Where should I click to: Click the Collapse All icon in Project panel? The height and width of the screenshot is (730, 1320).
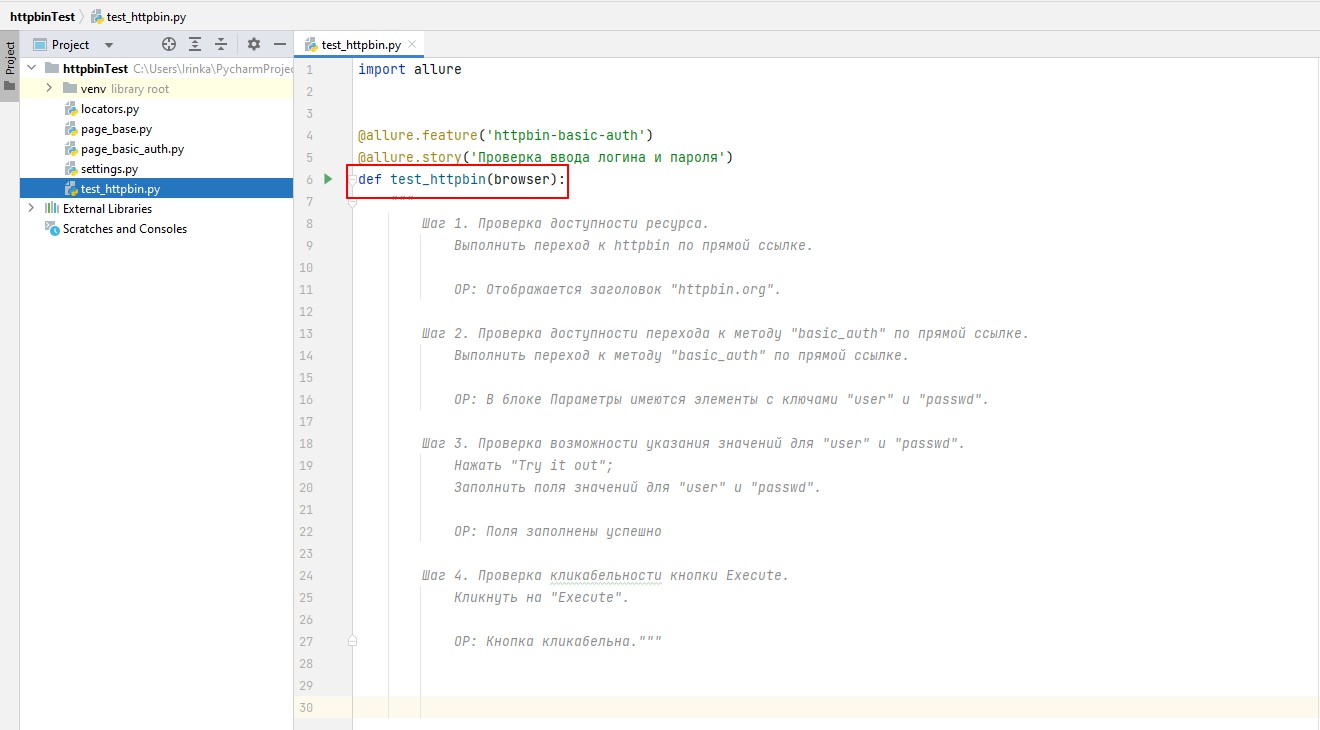(221, 44)
